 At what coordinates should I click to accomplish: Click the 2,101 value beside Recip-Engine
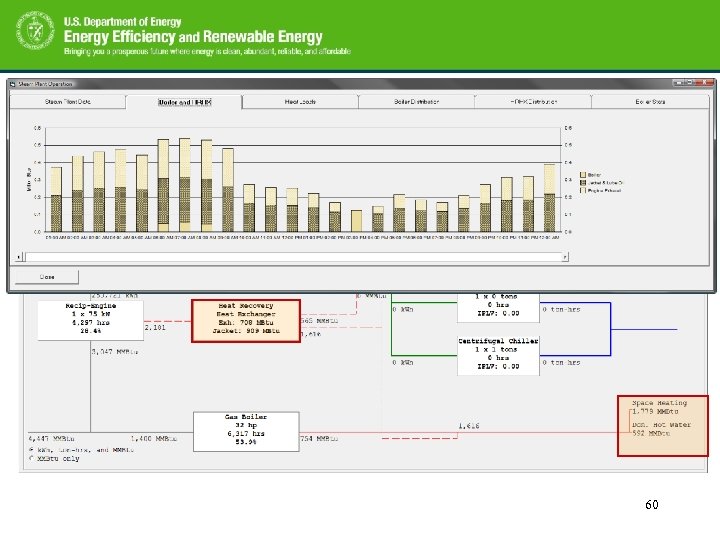(x=155, y=327)
